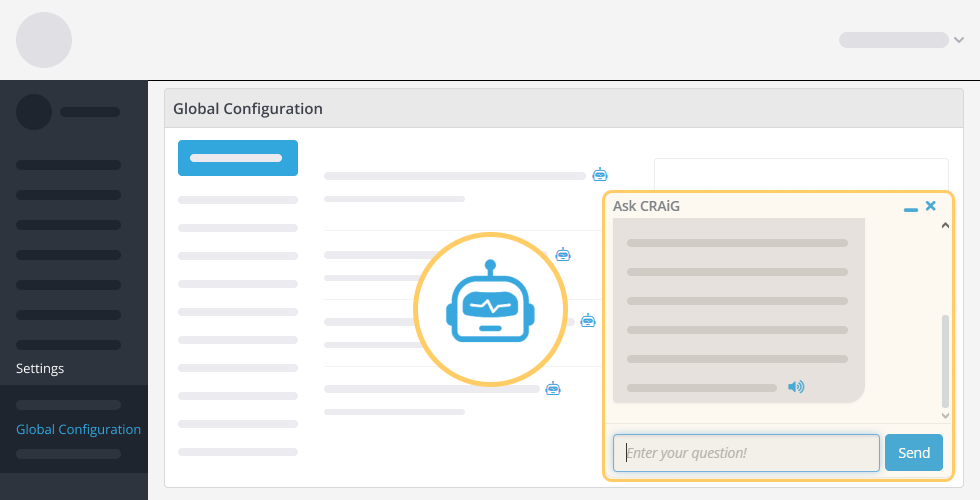Select Global Configuration in the sidebar

click(78, 429)
